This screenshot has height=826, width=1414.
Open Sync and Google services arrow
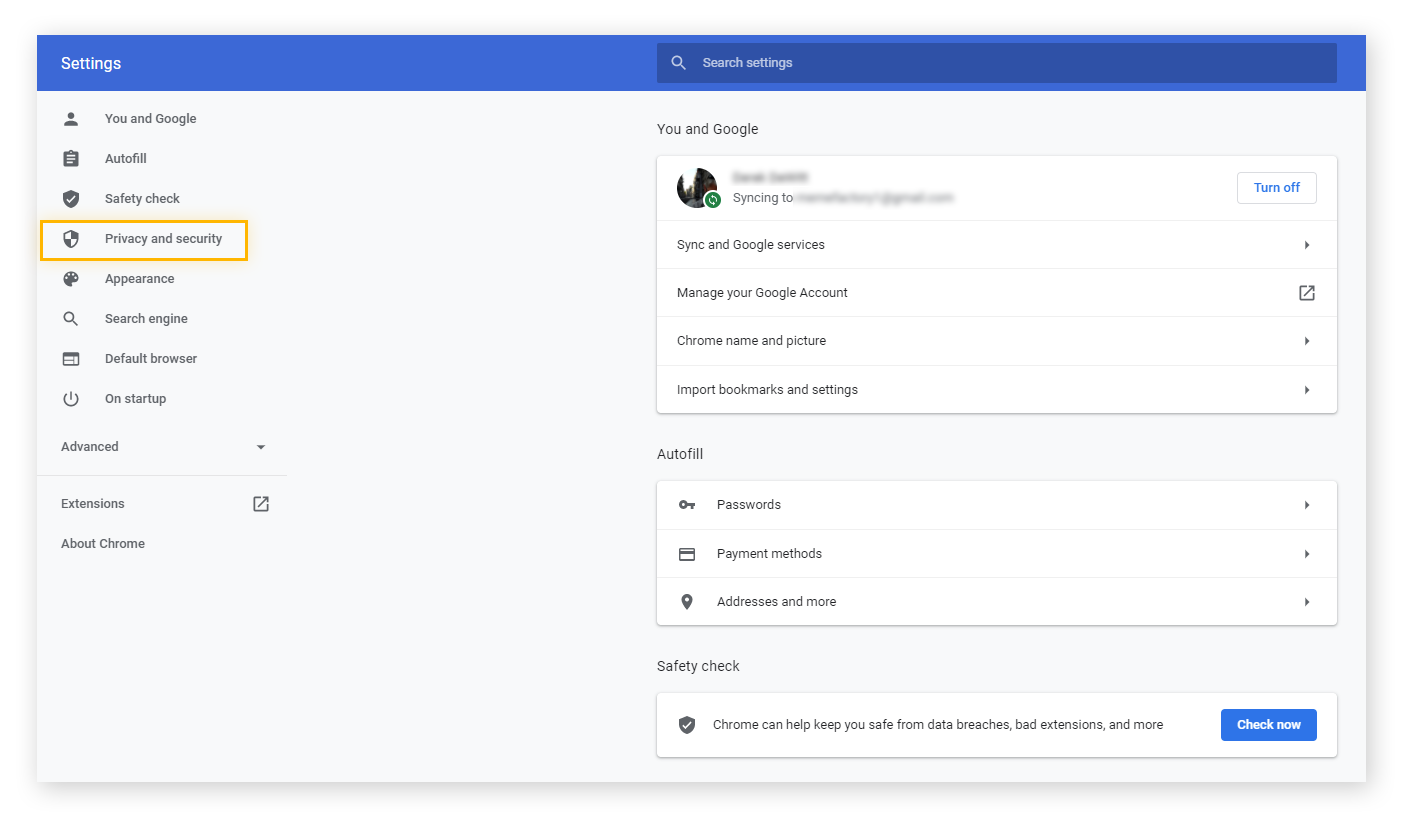click(1306, 245)
